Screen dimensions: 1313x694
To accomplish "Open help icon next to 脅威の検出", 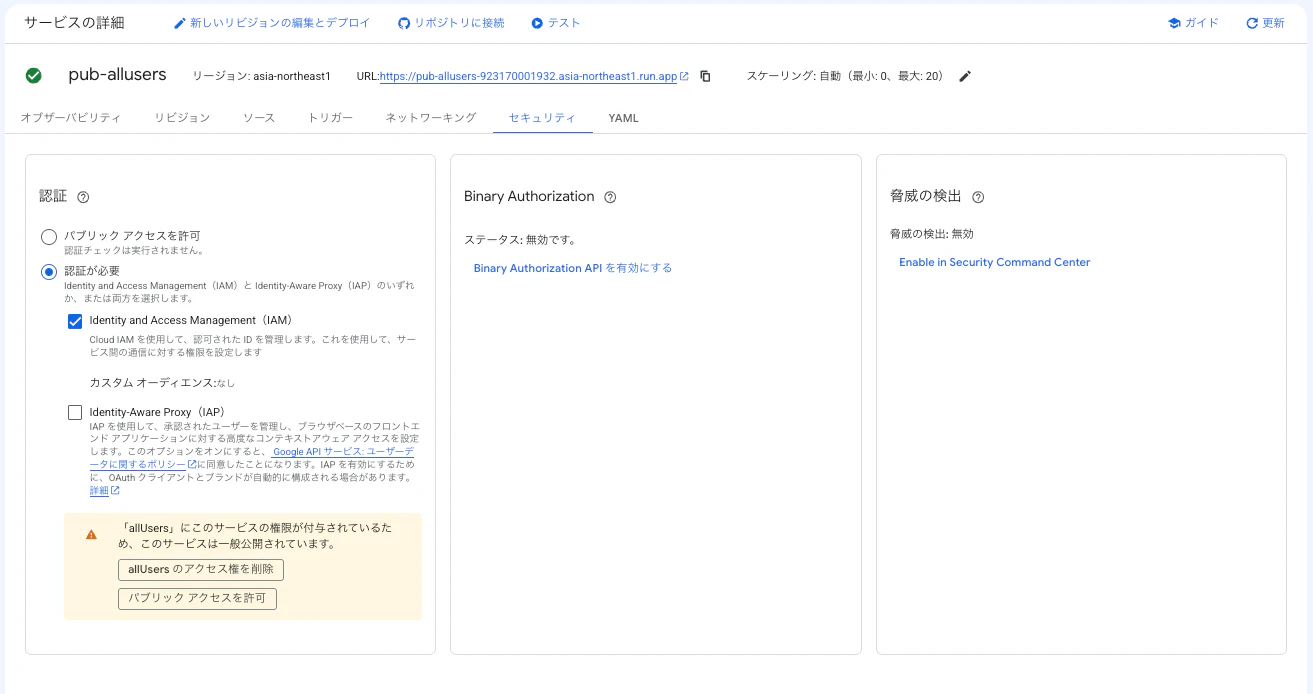I will click(978, 197).
